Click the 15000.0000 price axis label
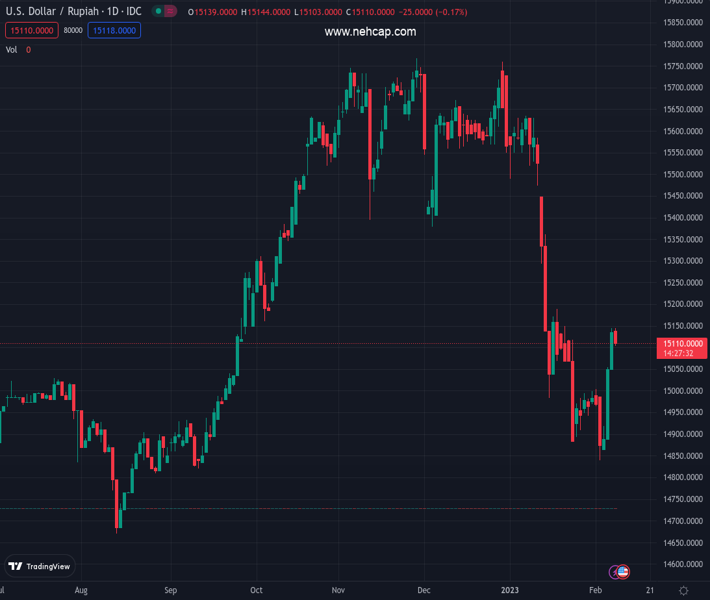Image resolution: width=710 pixels, height=600 pixels. click(x=683, y=391)
